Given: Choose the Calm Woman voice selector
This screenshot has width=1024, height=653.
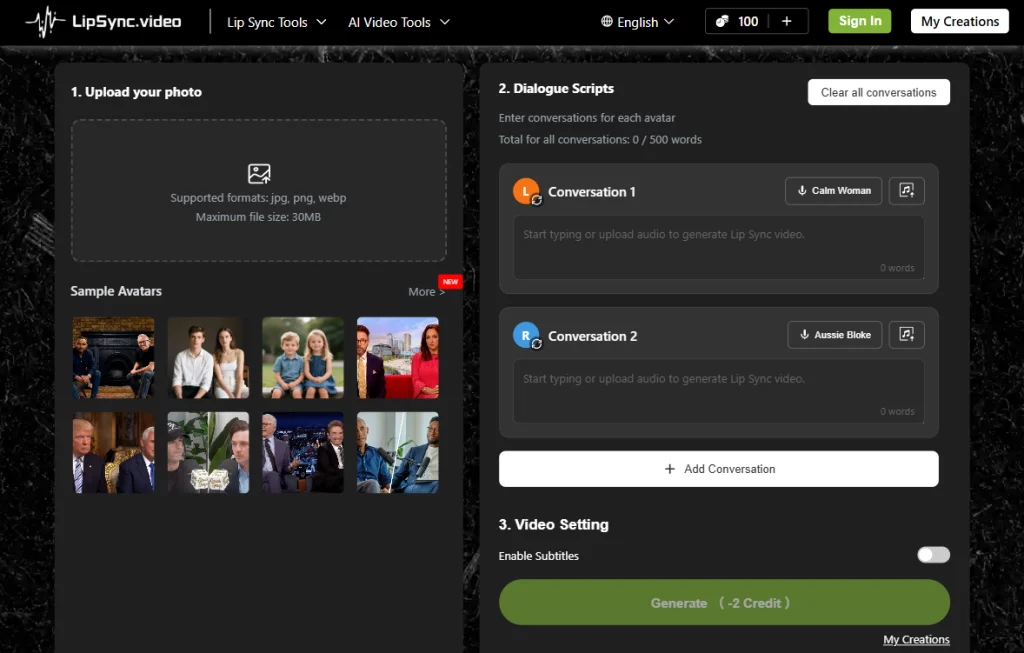Looking at the screenshot, I should [x=833, y=191].
